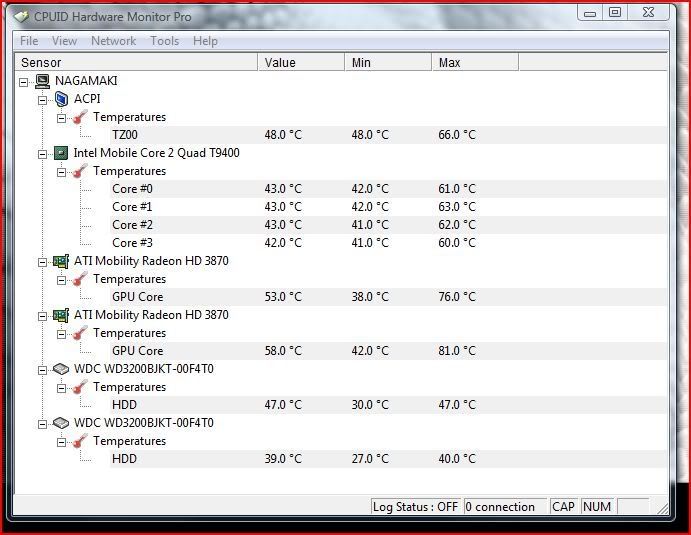Maximize the Hardware Monitor Pro window
Image resolution: width=691 pixels, height=535 pixels.
click(615, 12)
